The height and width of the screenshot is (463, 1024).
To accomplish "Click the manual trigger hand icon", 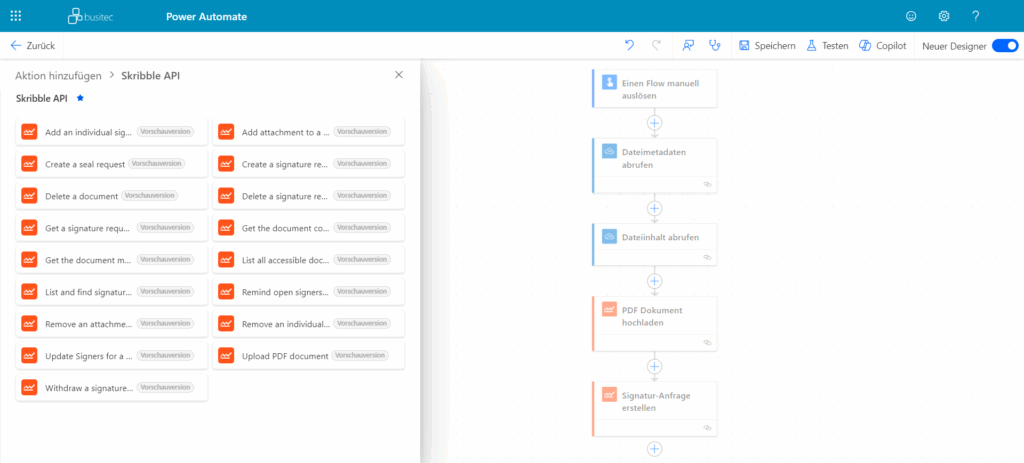I will [609, 83].
